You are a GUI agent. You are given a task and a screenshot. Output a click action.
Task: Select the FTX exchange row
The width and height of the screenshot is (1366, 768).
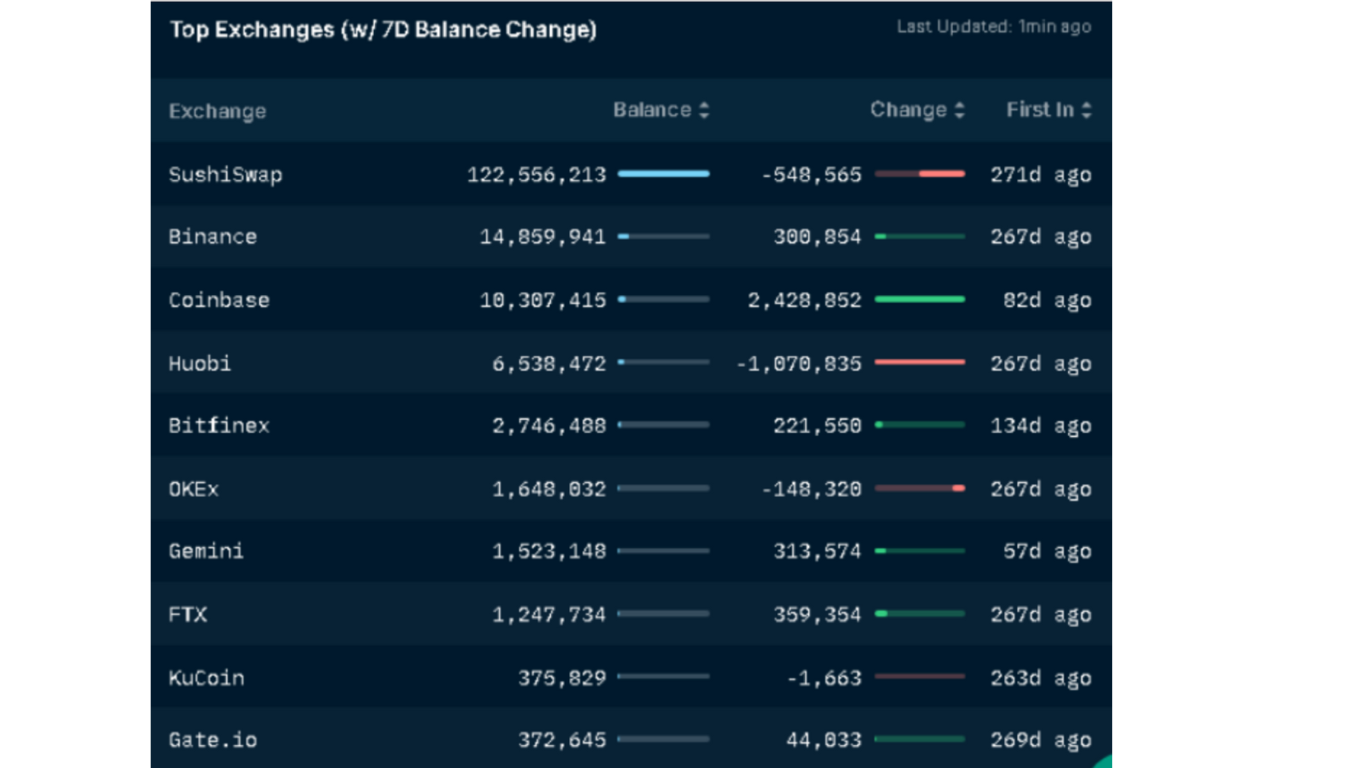pyautogui.click(x=188, y=614)
